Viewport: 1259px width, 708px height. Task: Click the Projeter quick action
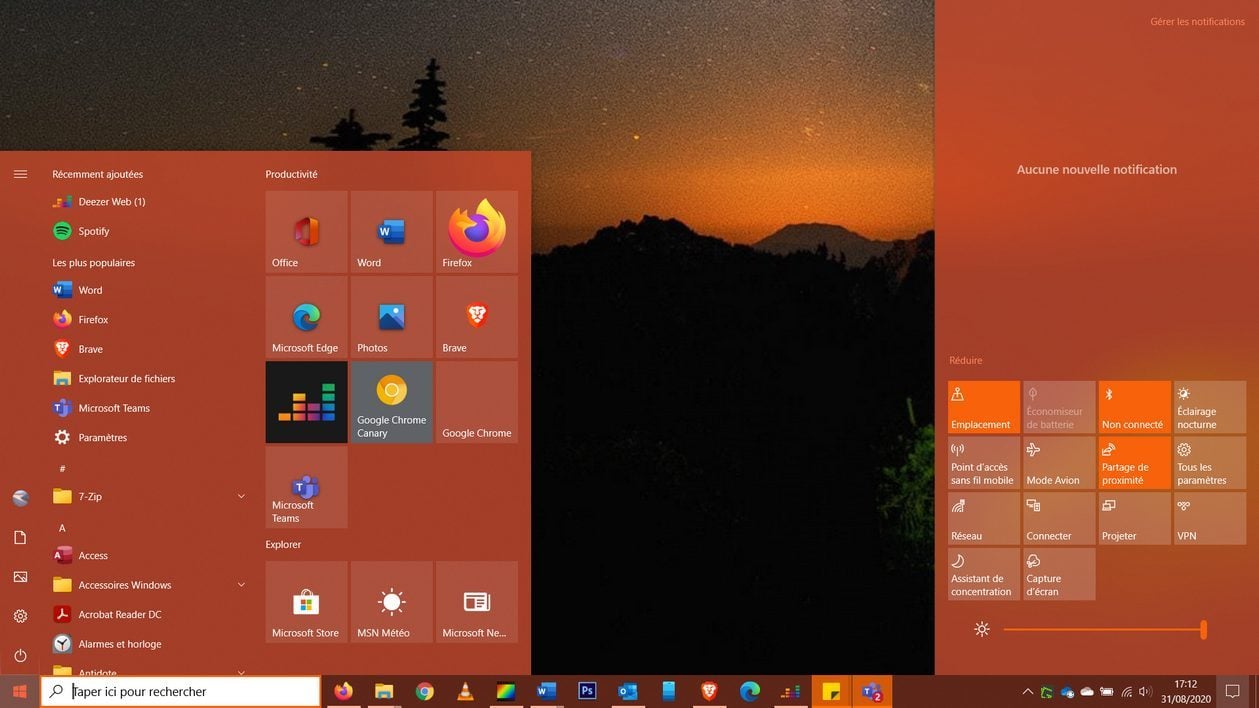[x=1135, y=518]
